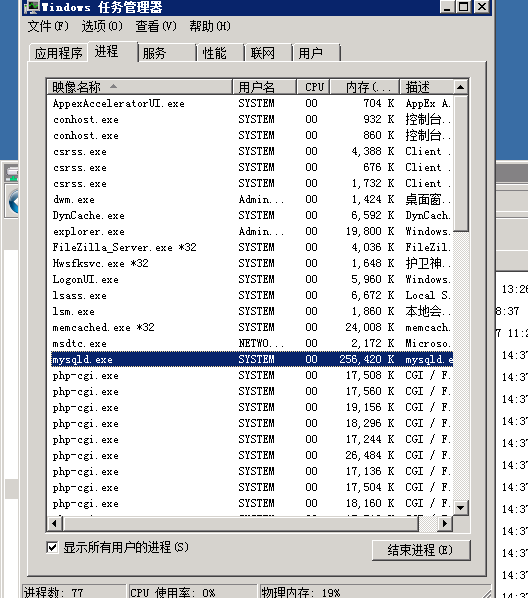Open the 选项(O) menu

click(x=102, y=26)
